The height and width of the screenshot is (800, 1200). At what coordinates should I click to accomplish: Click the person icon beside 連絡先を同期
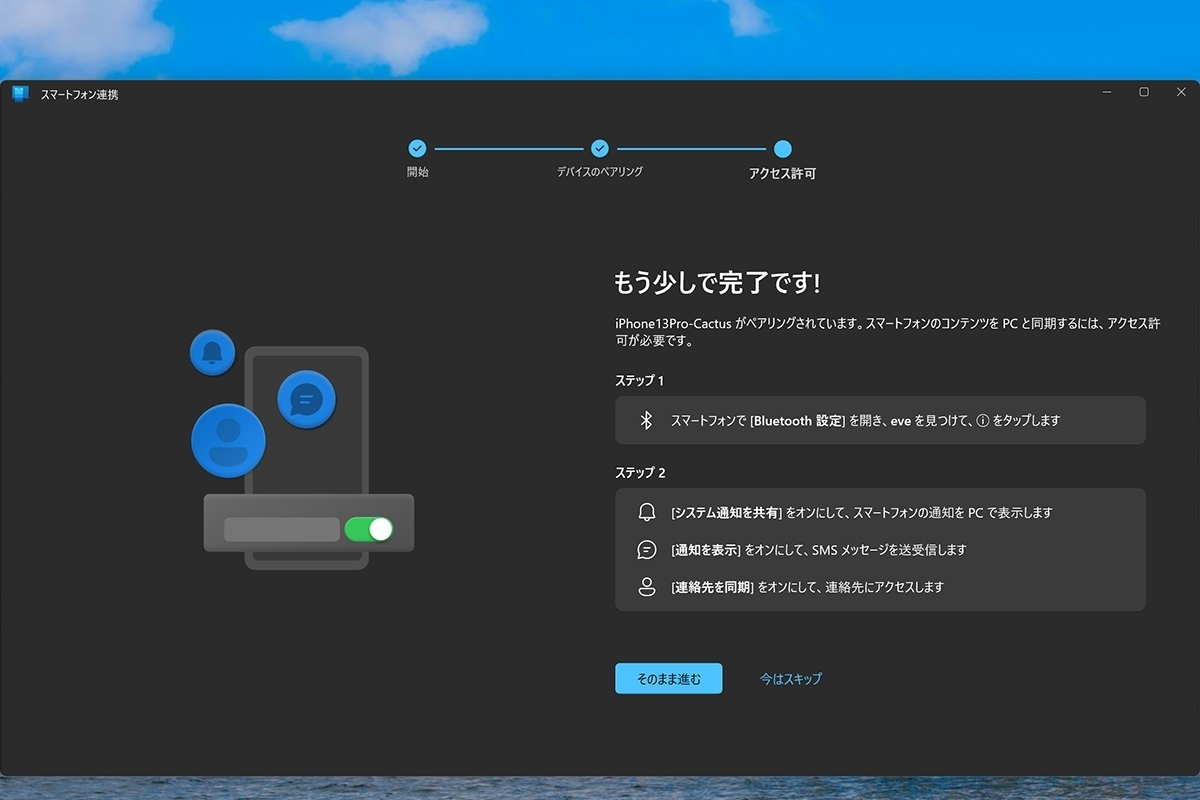[646, 587]
